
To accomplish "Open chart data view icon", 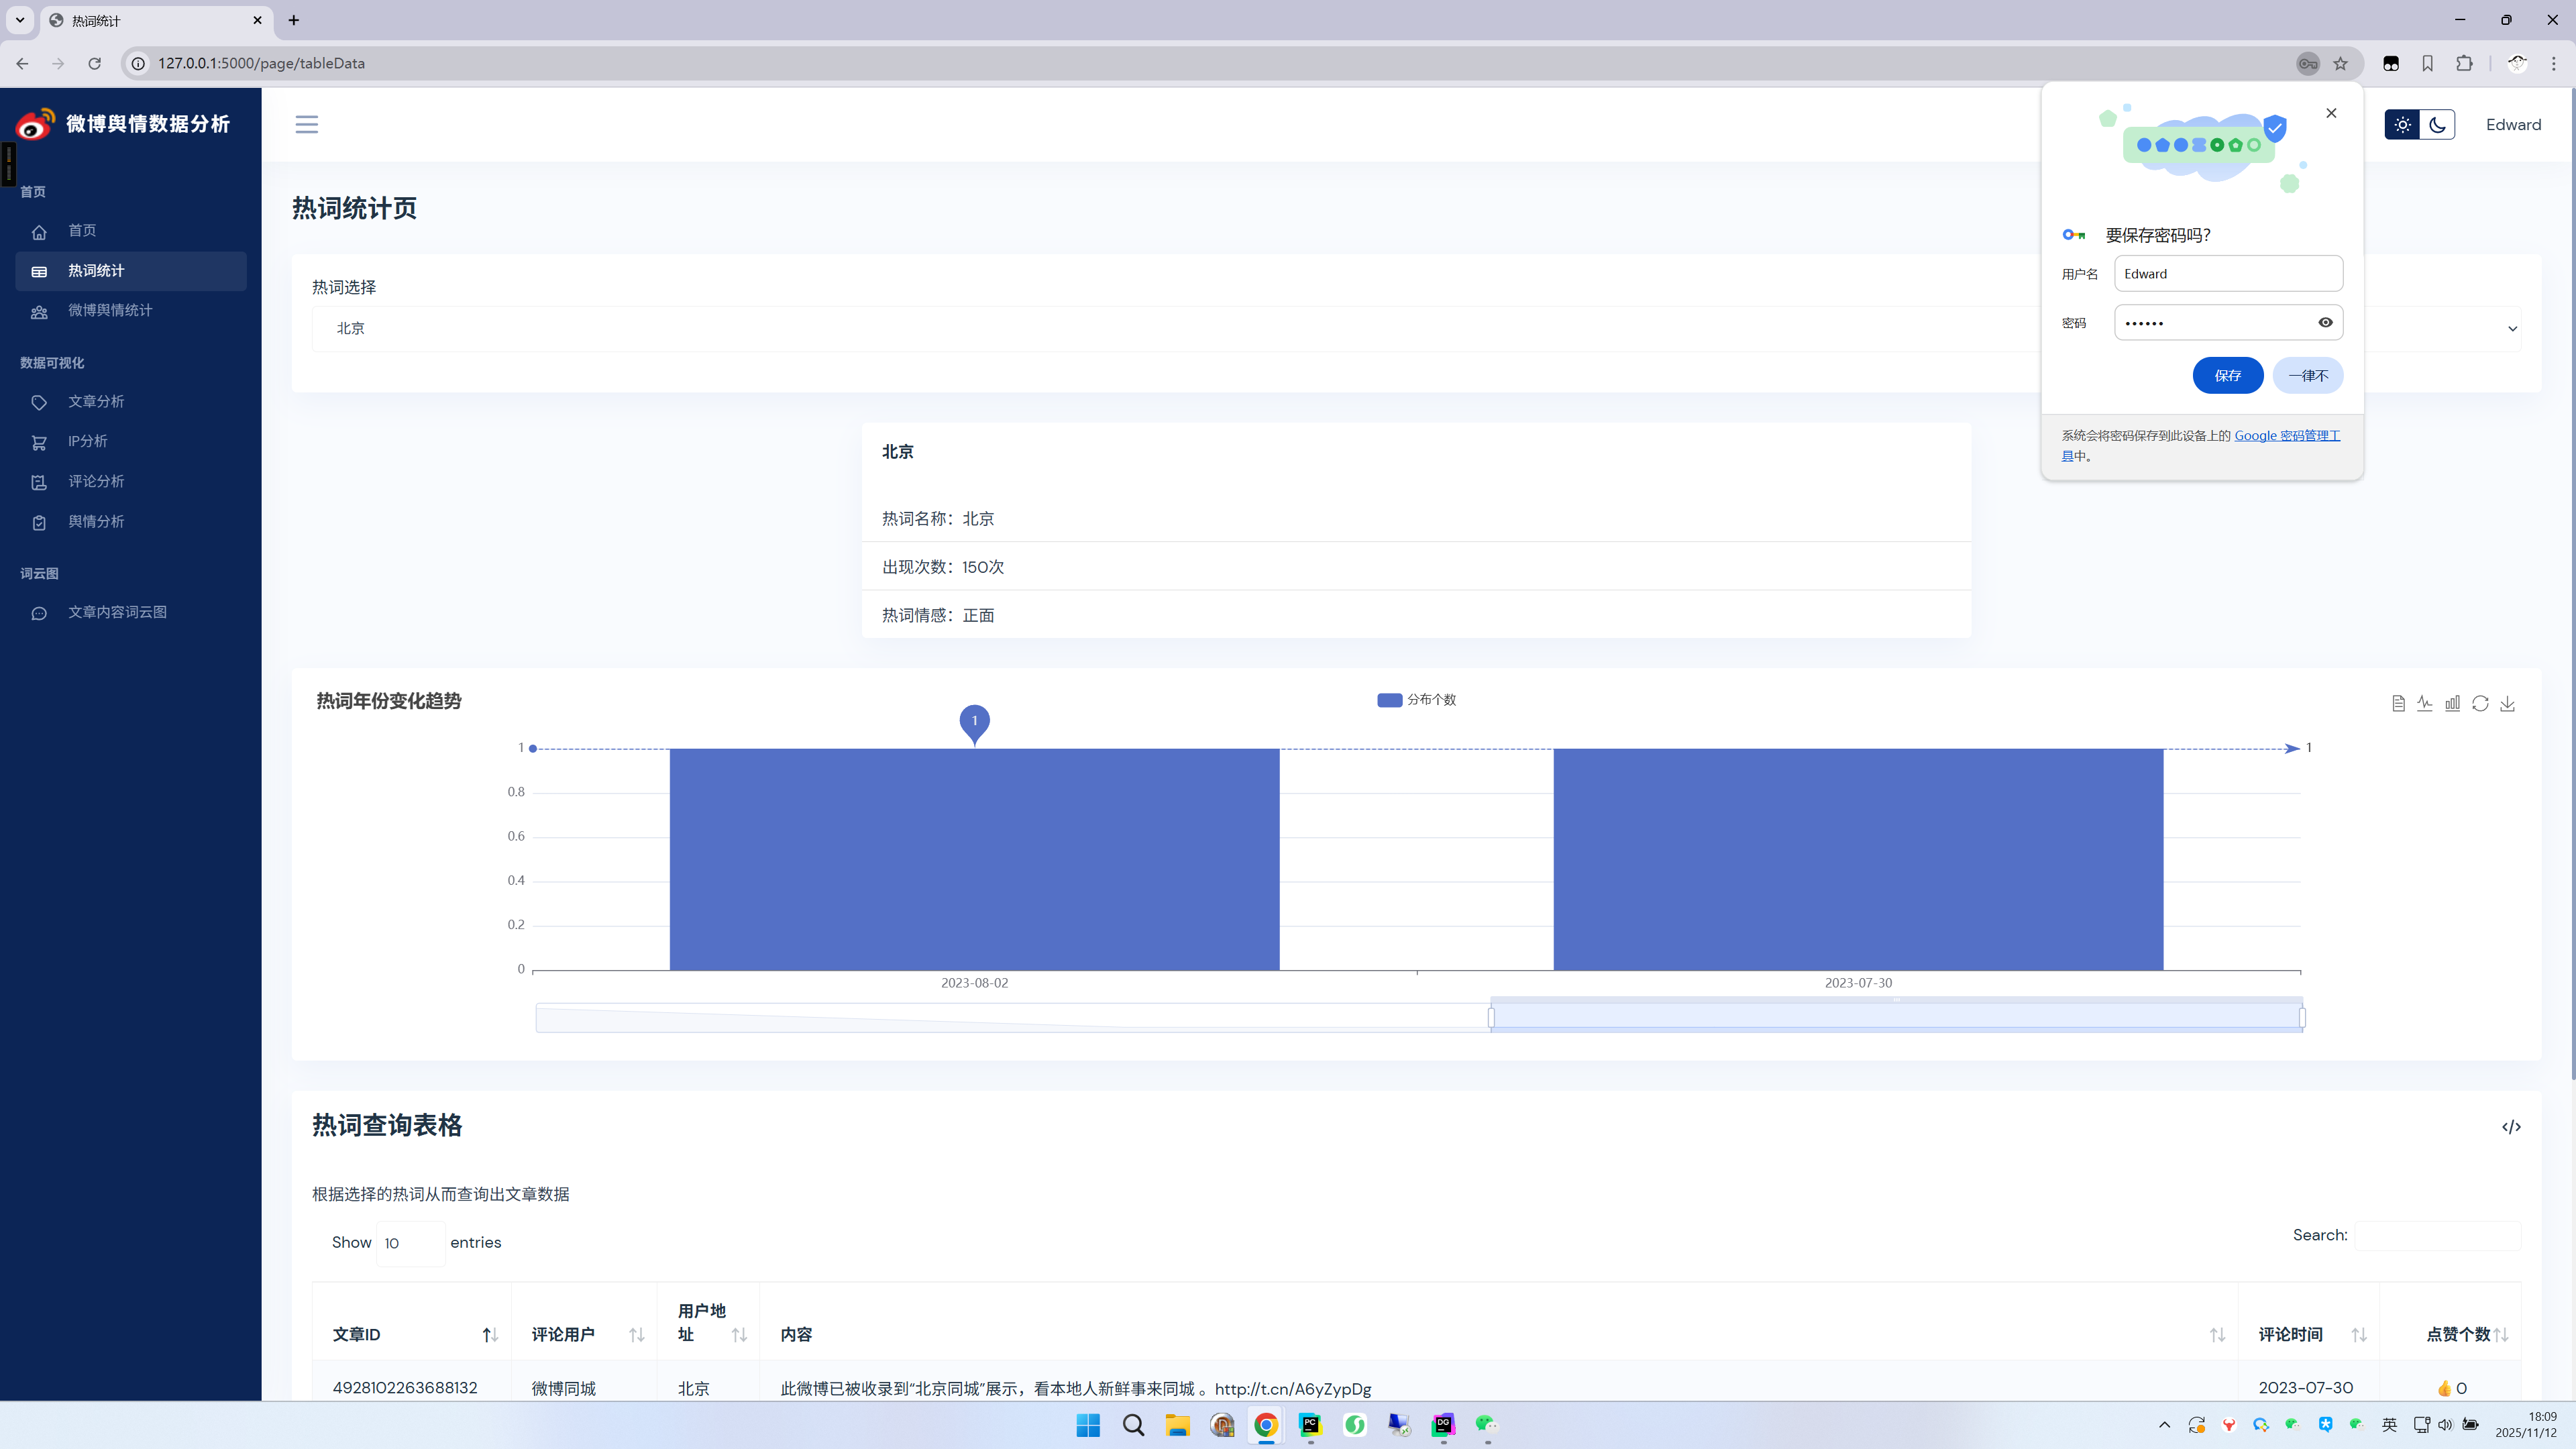I will click(x=2398, y=704).
